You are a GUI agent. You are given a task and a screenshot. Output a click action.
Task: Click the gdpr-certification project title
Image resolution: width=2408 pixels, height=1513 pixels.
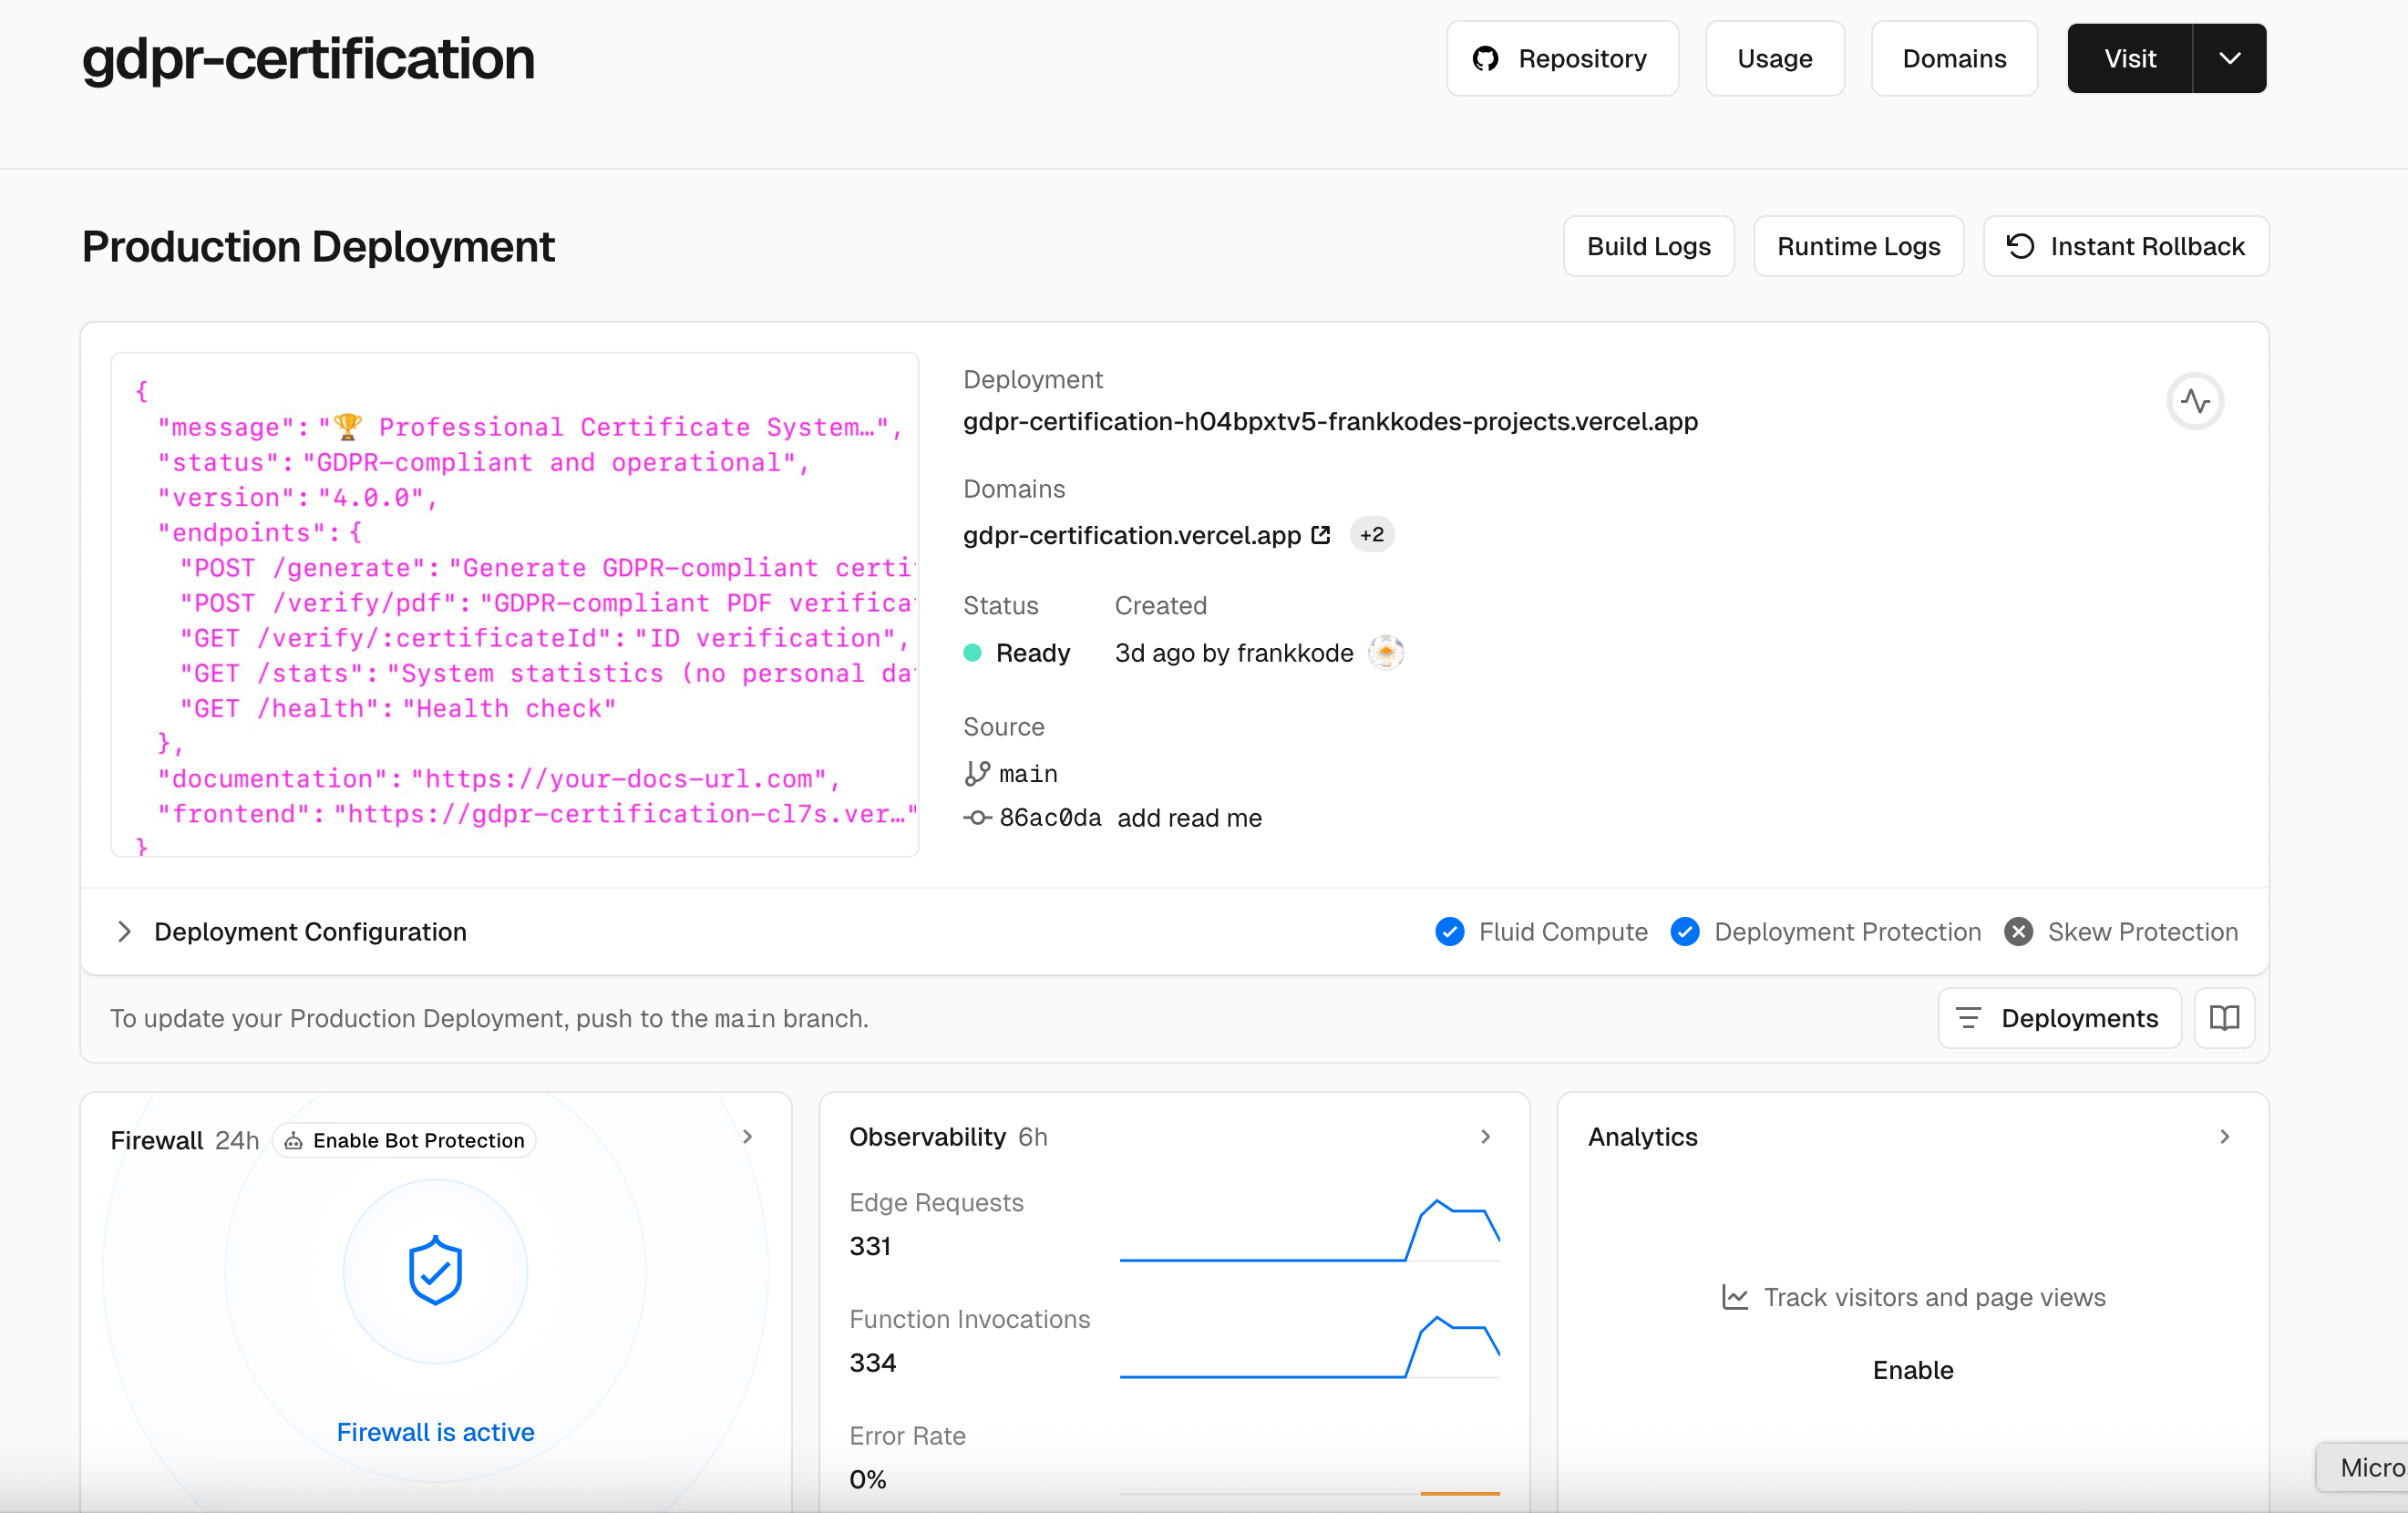(308, 58)
